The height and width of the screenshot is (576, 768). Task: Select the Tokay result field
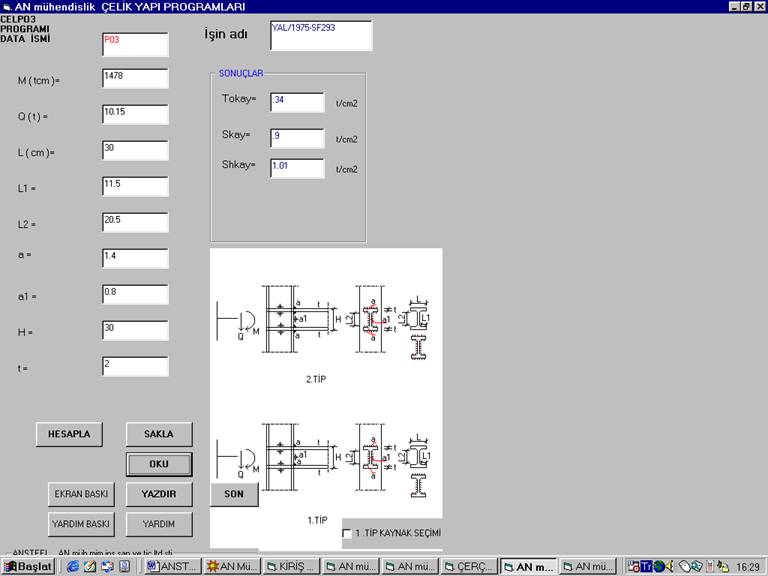[x=297, y=102]
